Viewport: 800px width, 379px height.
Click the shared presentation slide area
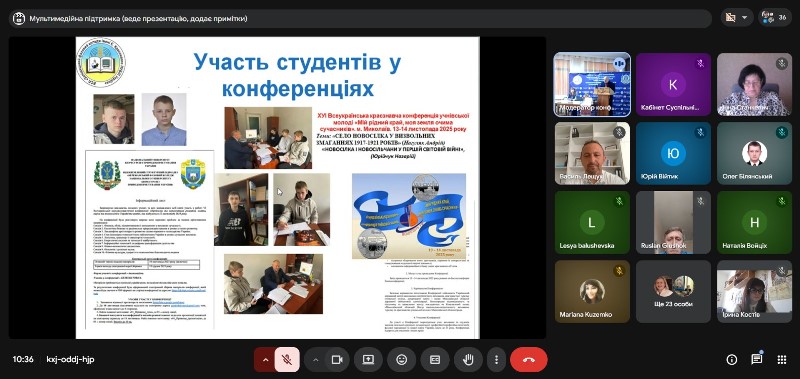[x=278, y=187]
